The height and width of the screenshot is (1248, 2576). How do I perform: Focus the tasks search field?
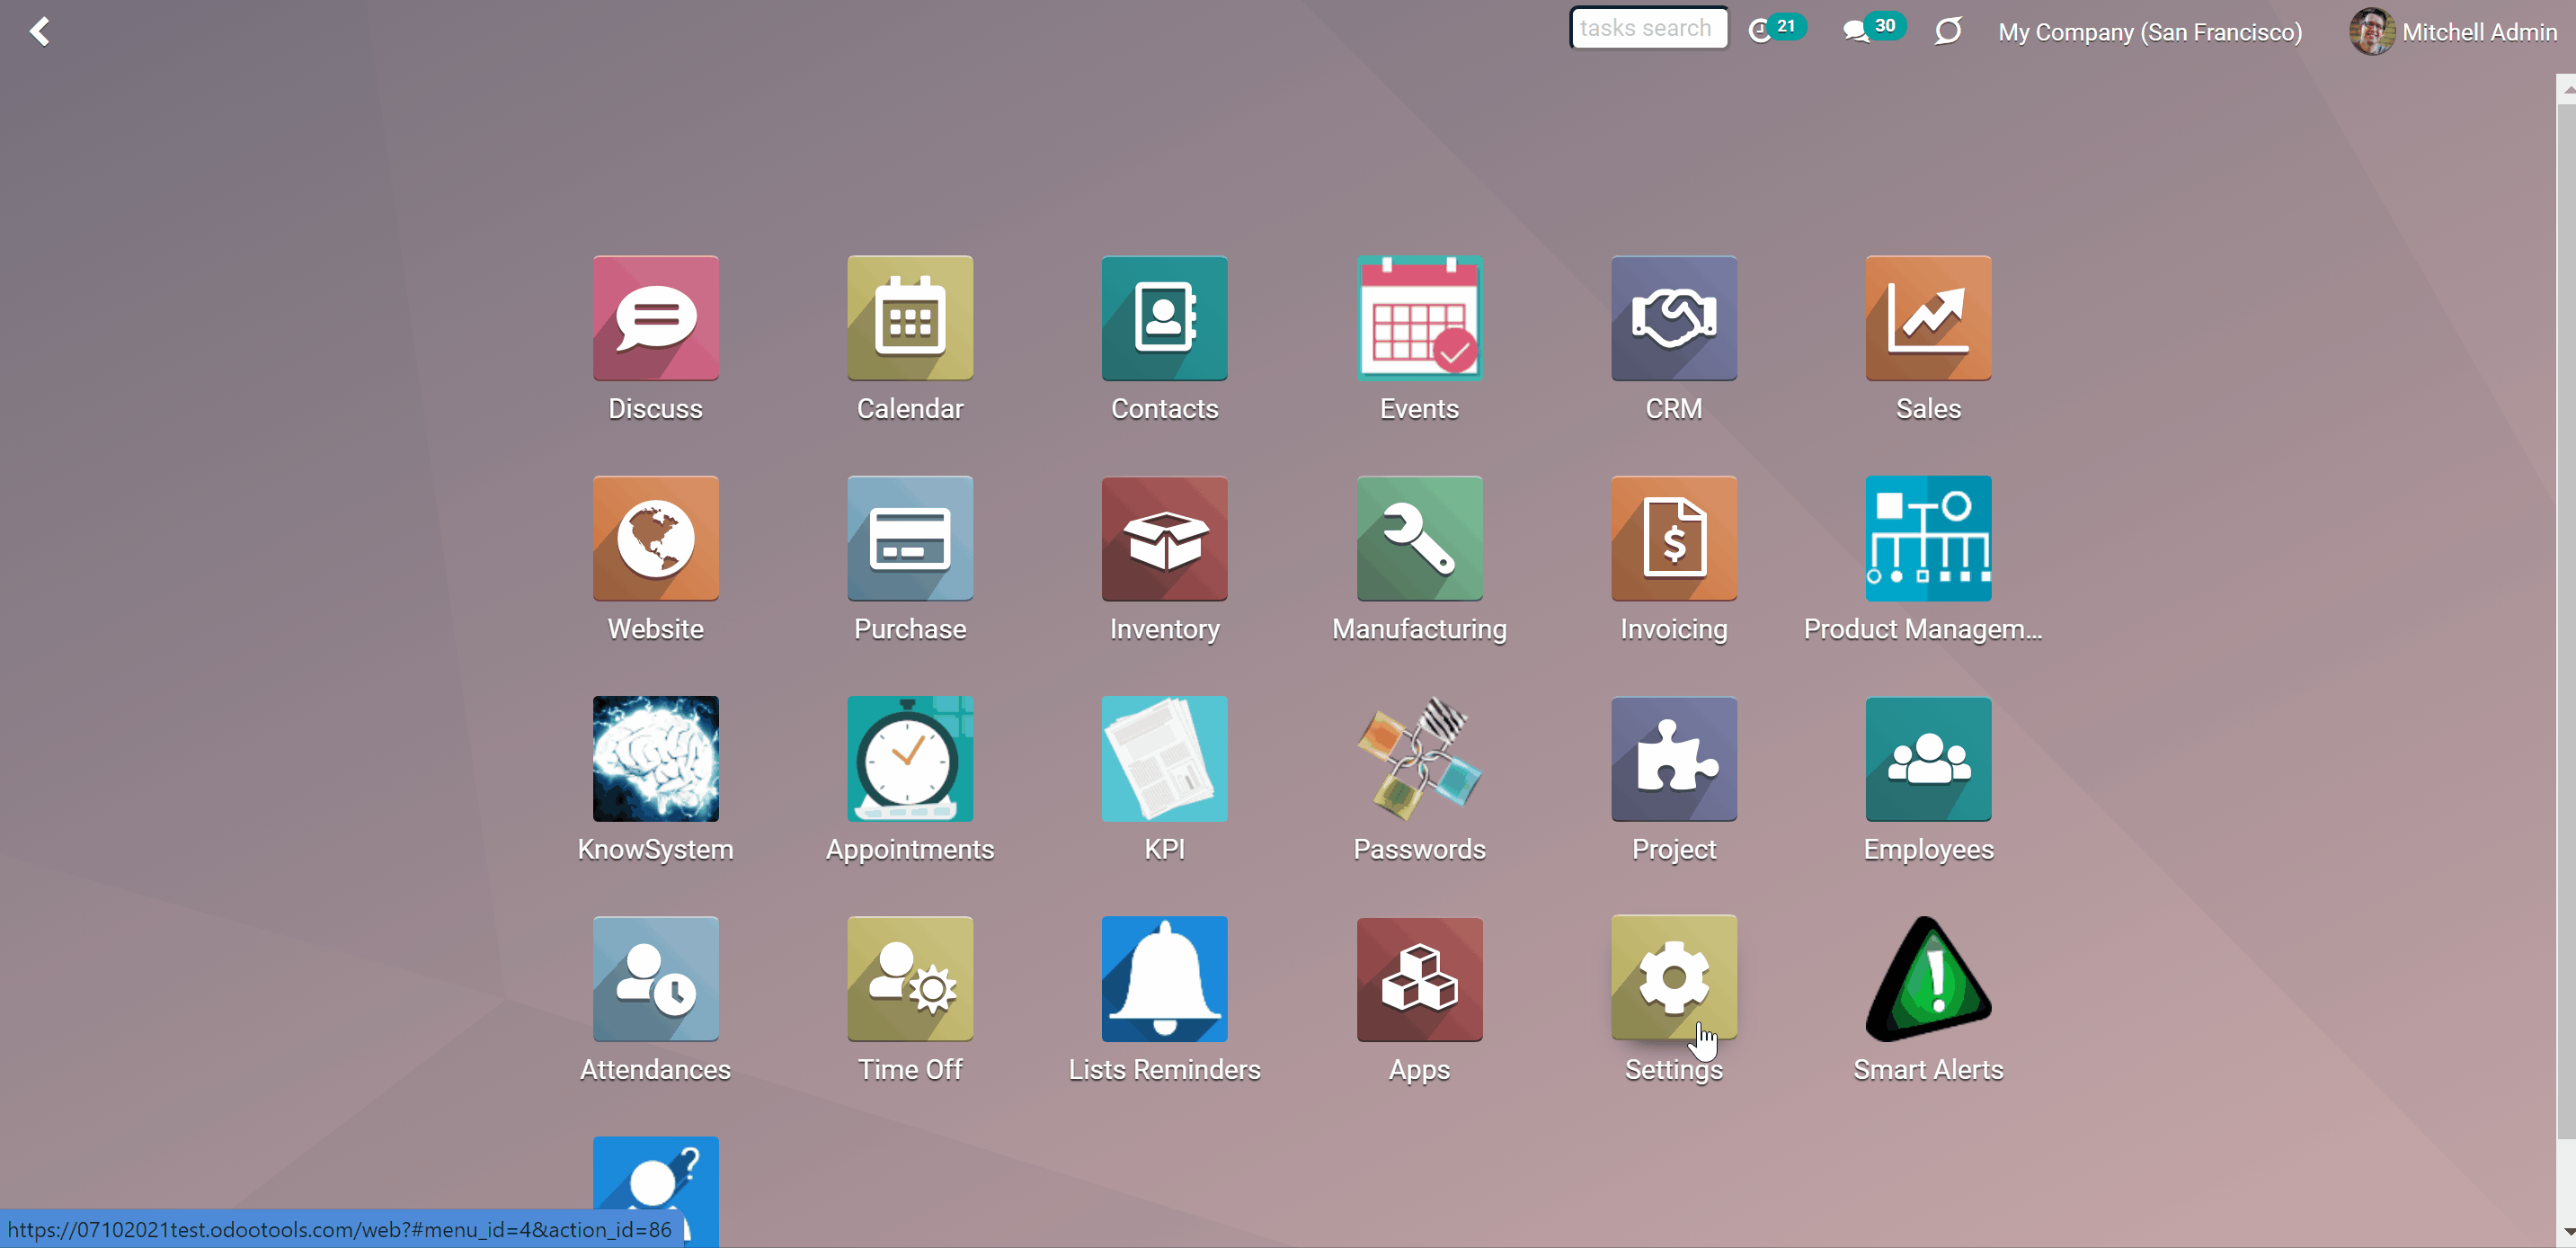(x=1648, y=28)
